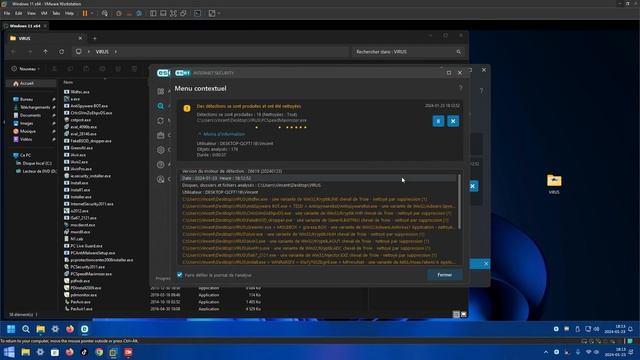Add a new File Explorer tab with plus
This screenshot has width=640, height=360.
(95, 38)
